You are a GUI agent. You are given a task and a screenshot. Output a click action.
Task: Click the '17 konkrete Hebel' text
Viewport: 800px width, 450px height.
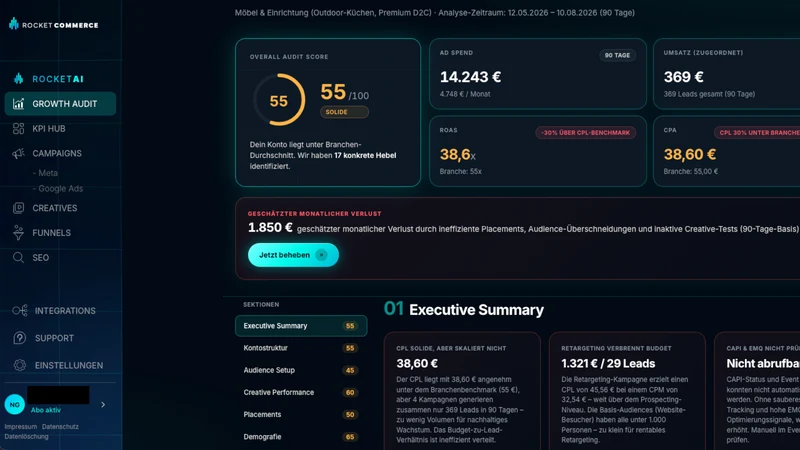[365, 156]
